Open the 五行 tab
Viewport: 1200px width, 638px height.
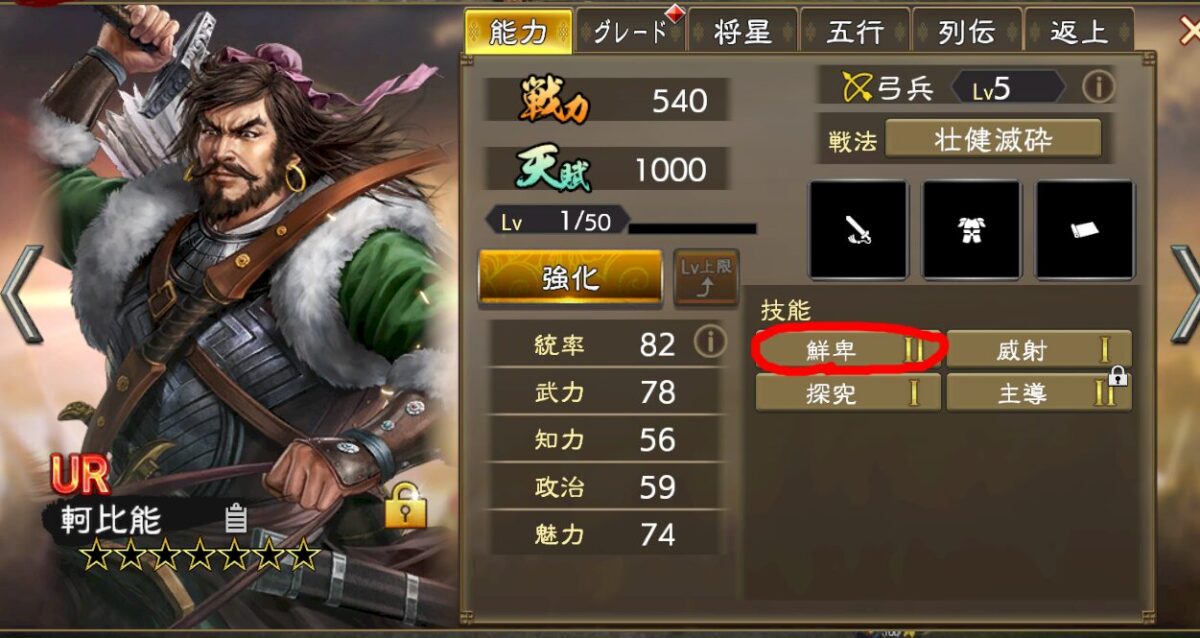pos(855,31)
